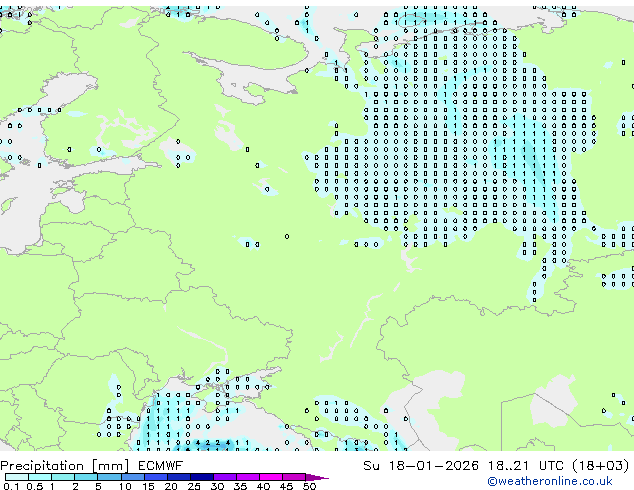Click the 0.1–0.5 mm legend swatch
Image resolution: width=634 pixels, height=490 pixels.
(17, 477)
